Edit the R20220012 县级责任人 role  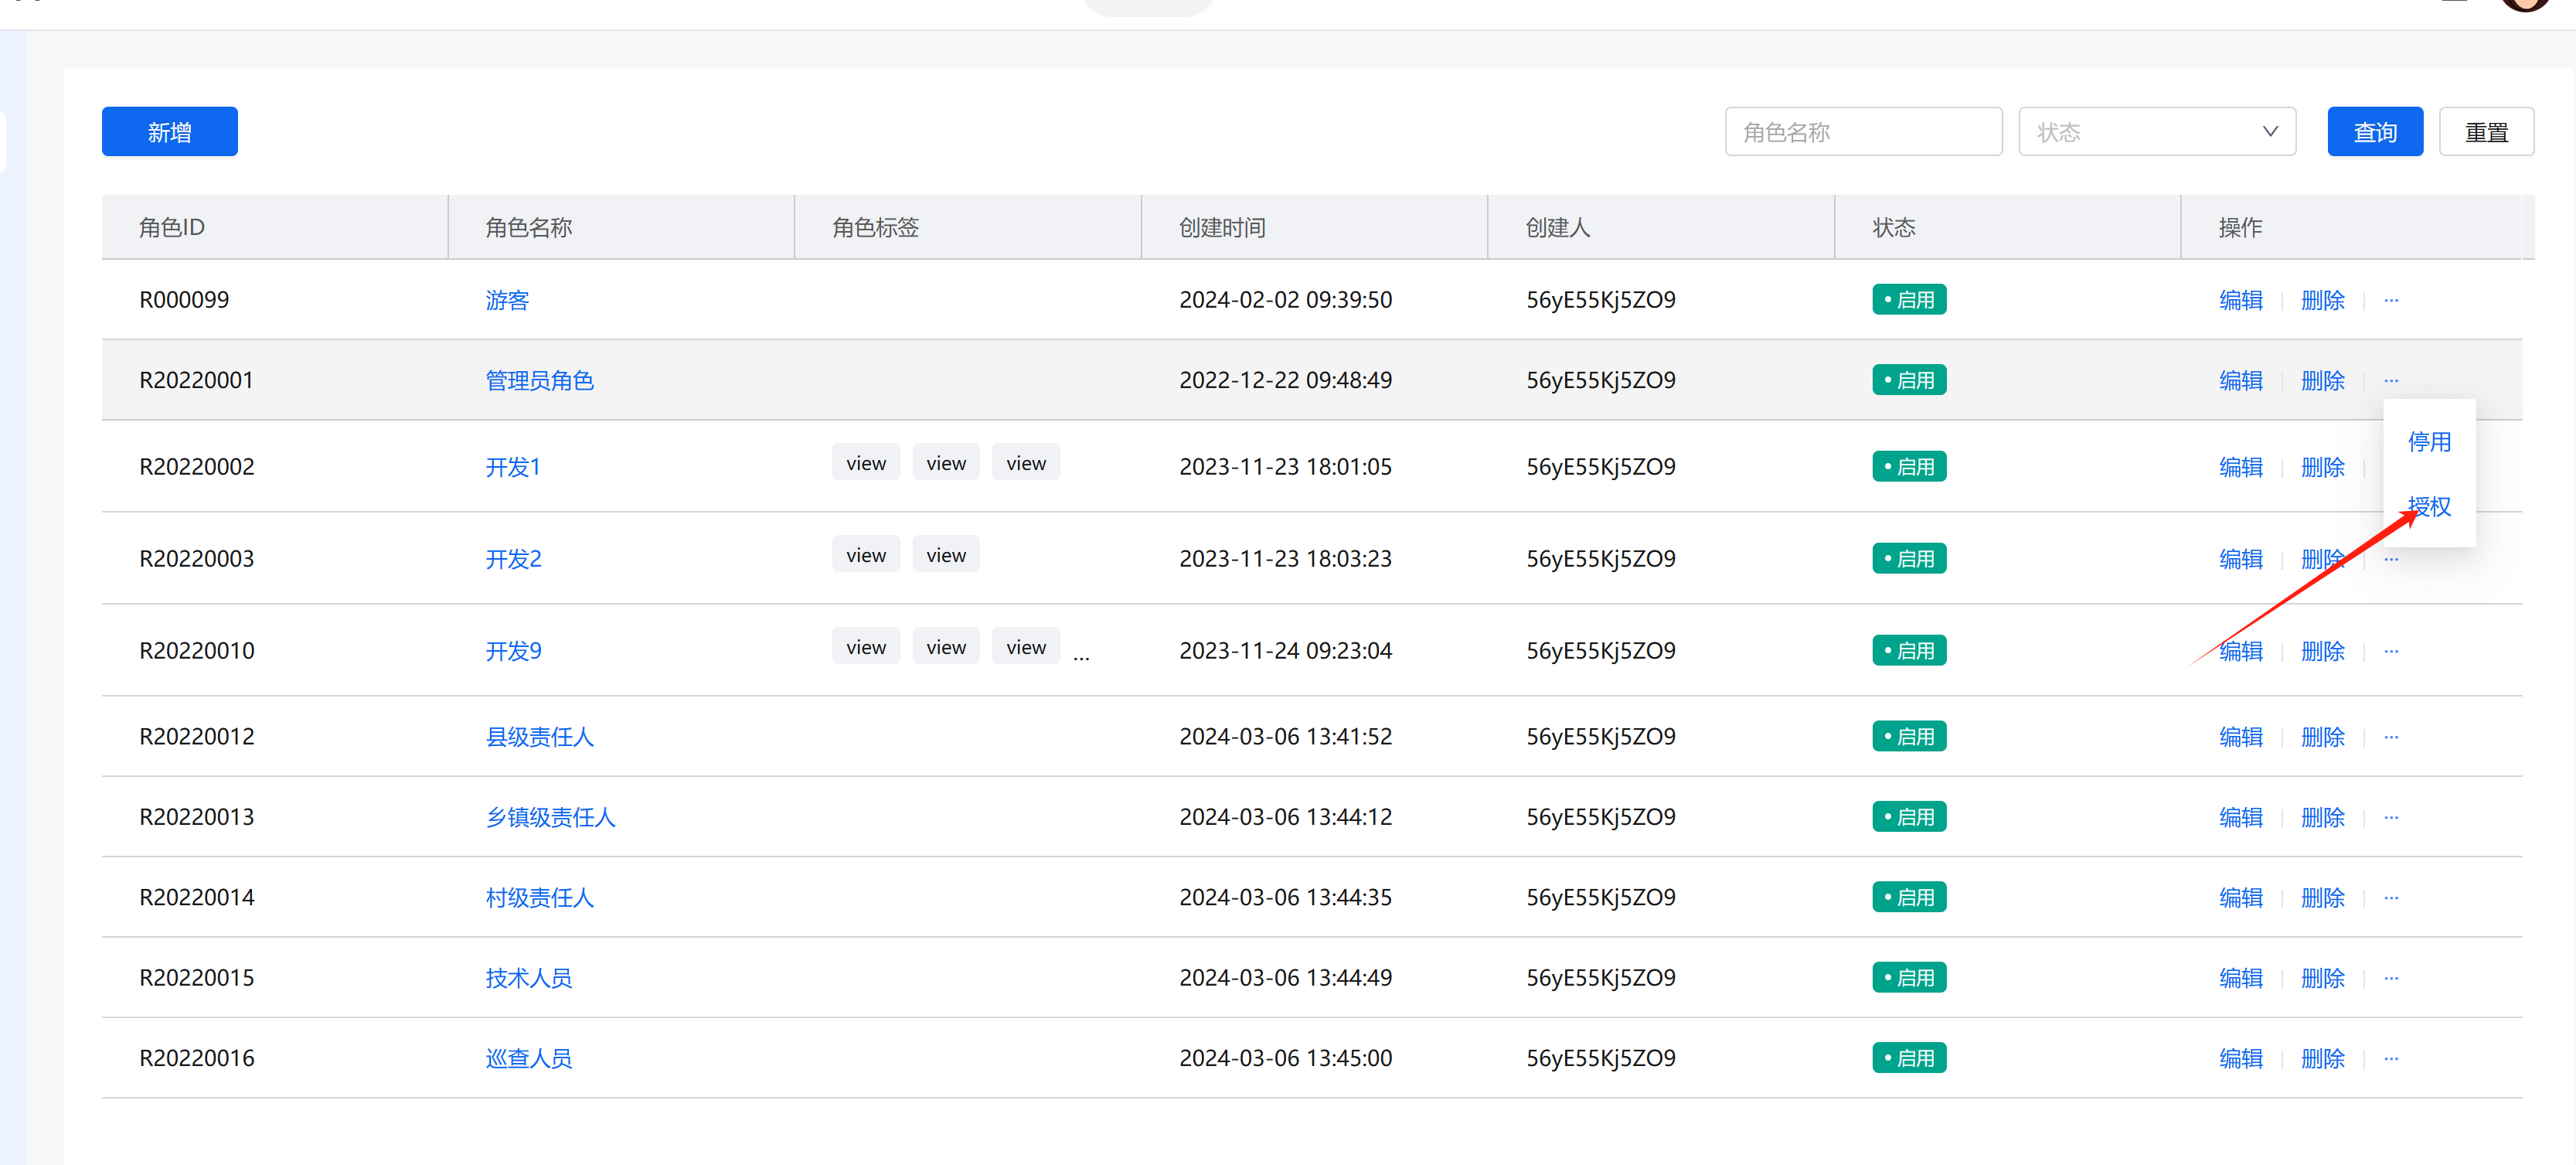2240,737
